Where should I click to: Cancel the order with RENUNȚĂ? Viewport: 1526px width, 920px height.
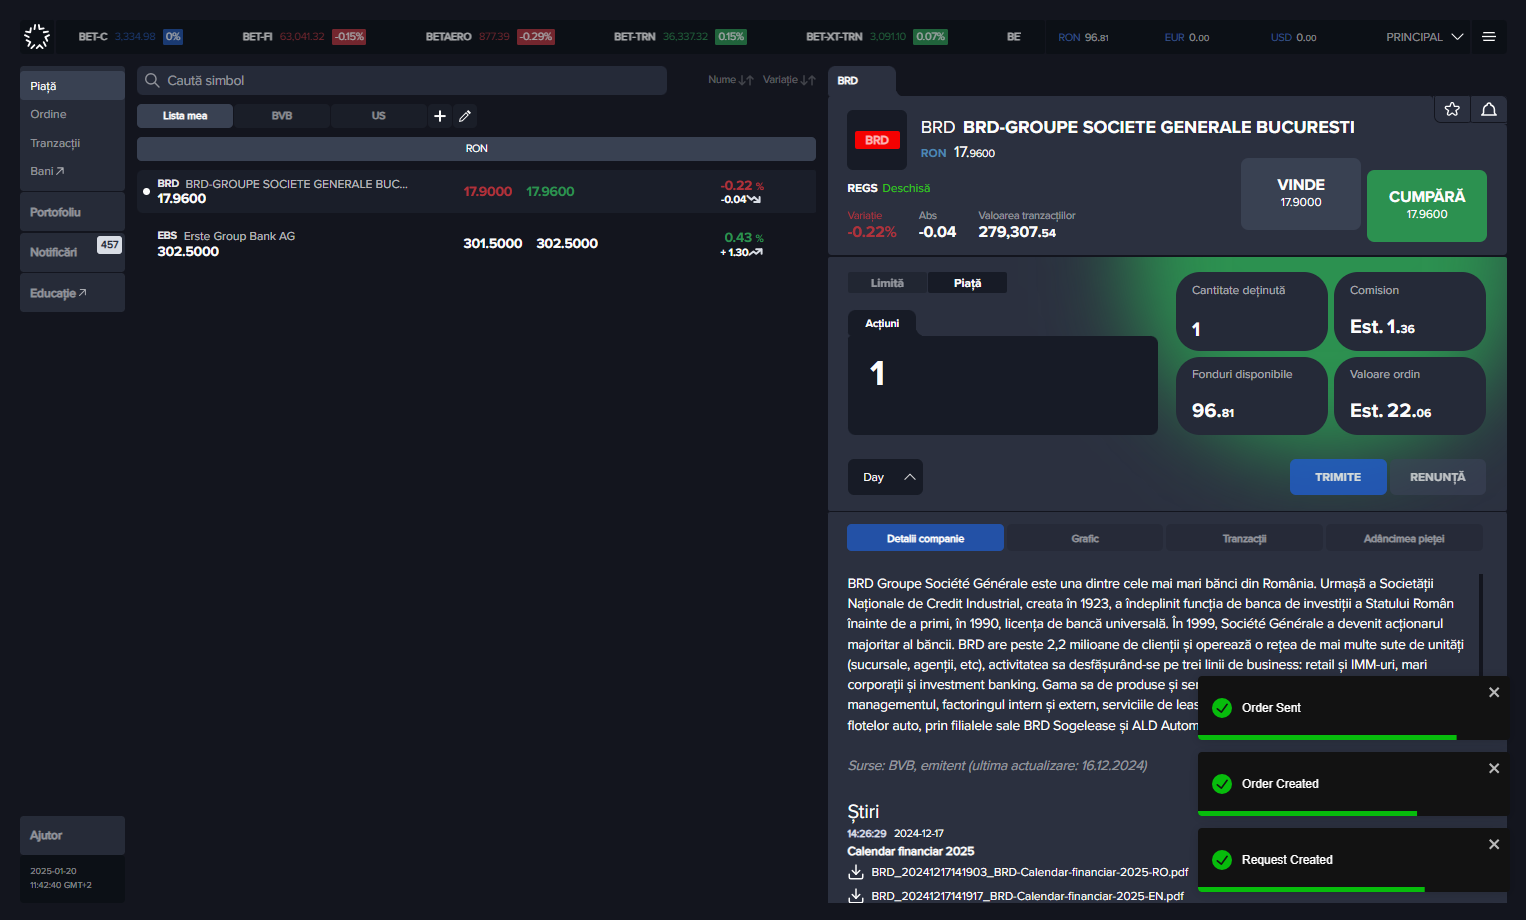[x=1437, y=477]
